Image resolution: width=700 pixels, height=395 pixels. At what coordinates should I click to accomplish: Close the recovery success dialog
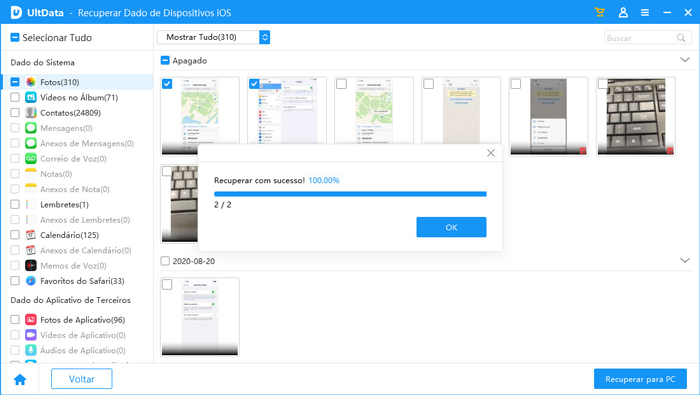click(x=491, y=153)
